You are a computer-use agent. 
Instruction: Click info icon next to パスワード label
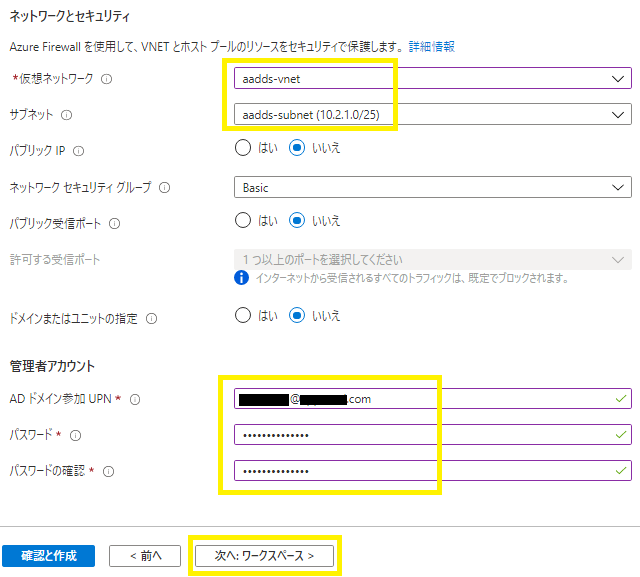pos(76,435)
